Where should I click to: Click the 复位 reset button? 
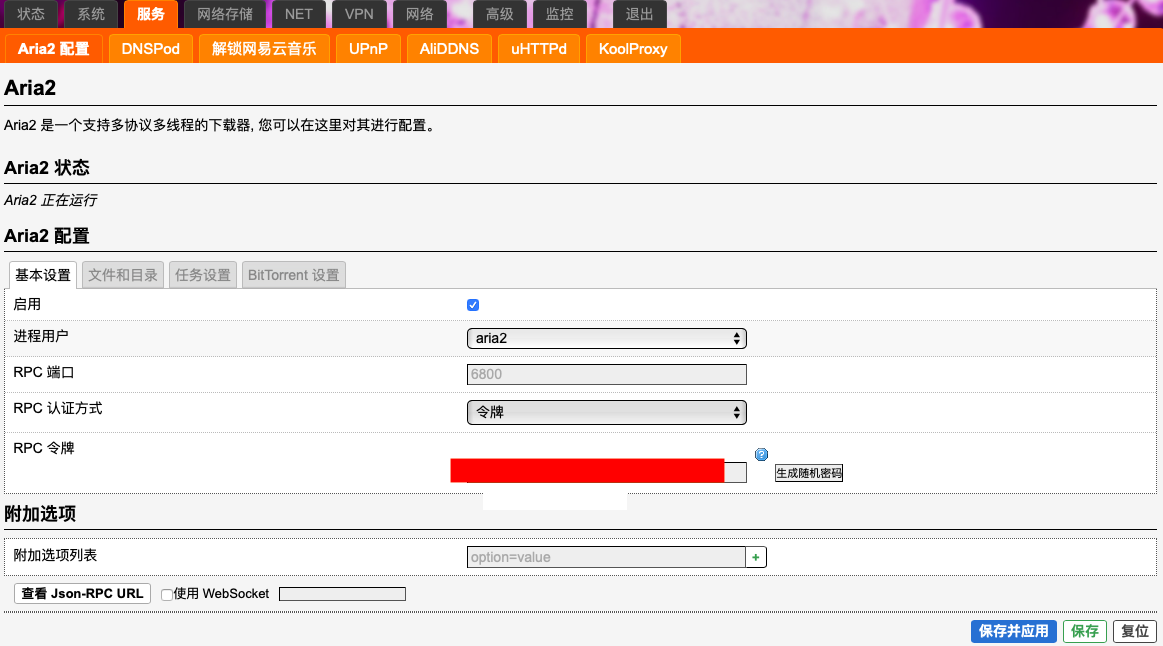click(1135, 631)
